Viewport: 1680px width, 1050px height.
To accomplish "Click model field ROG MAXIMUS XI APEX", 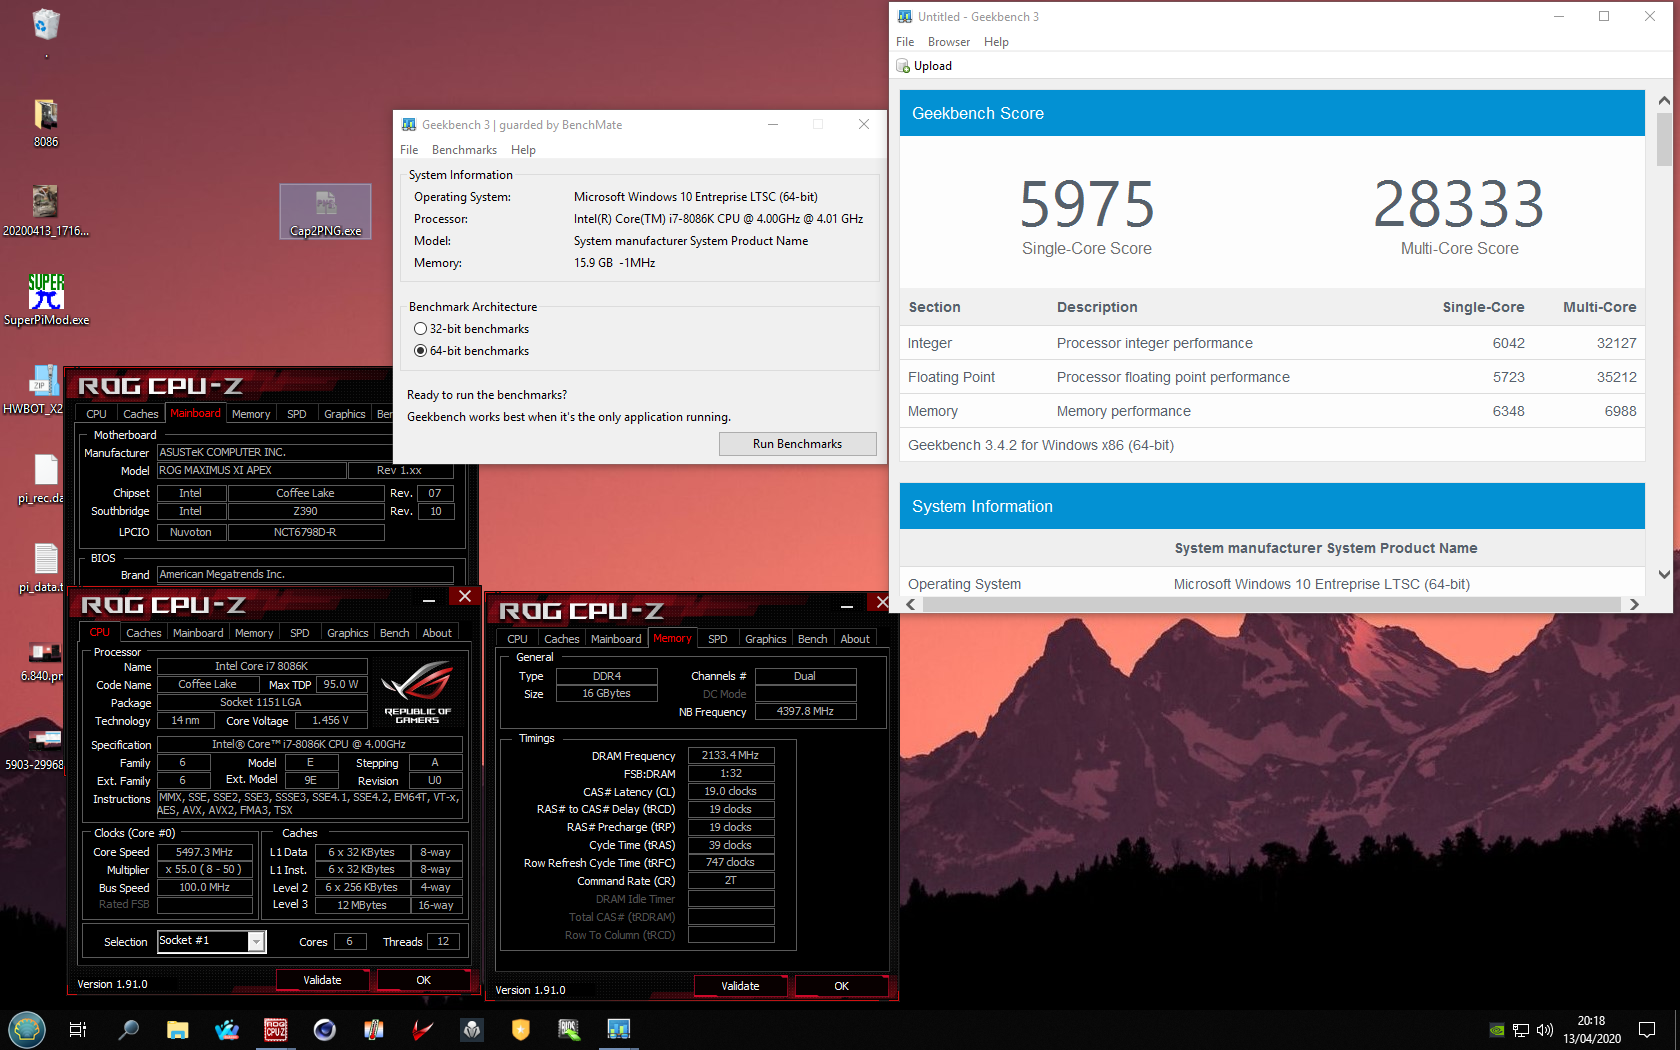I will 251,470.
